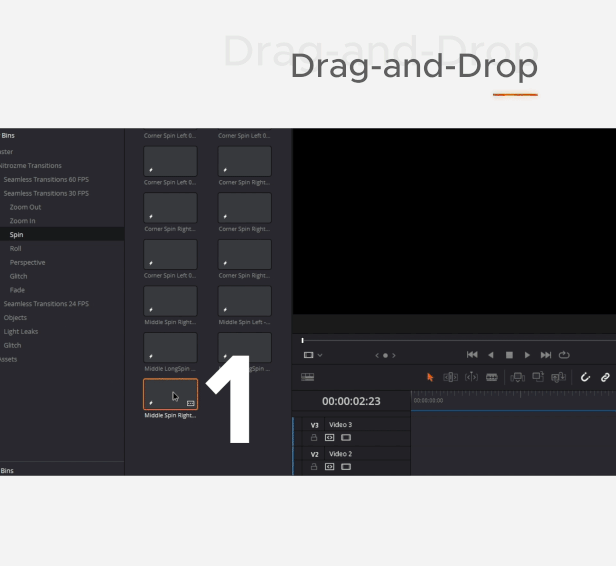616x566 pixels.
Task: Click the Insert Clip icon
Action: click(x=517, y=377)
